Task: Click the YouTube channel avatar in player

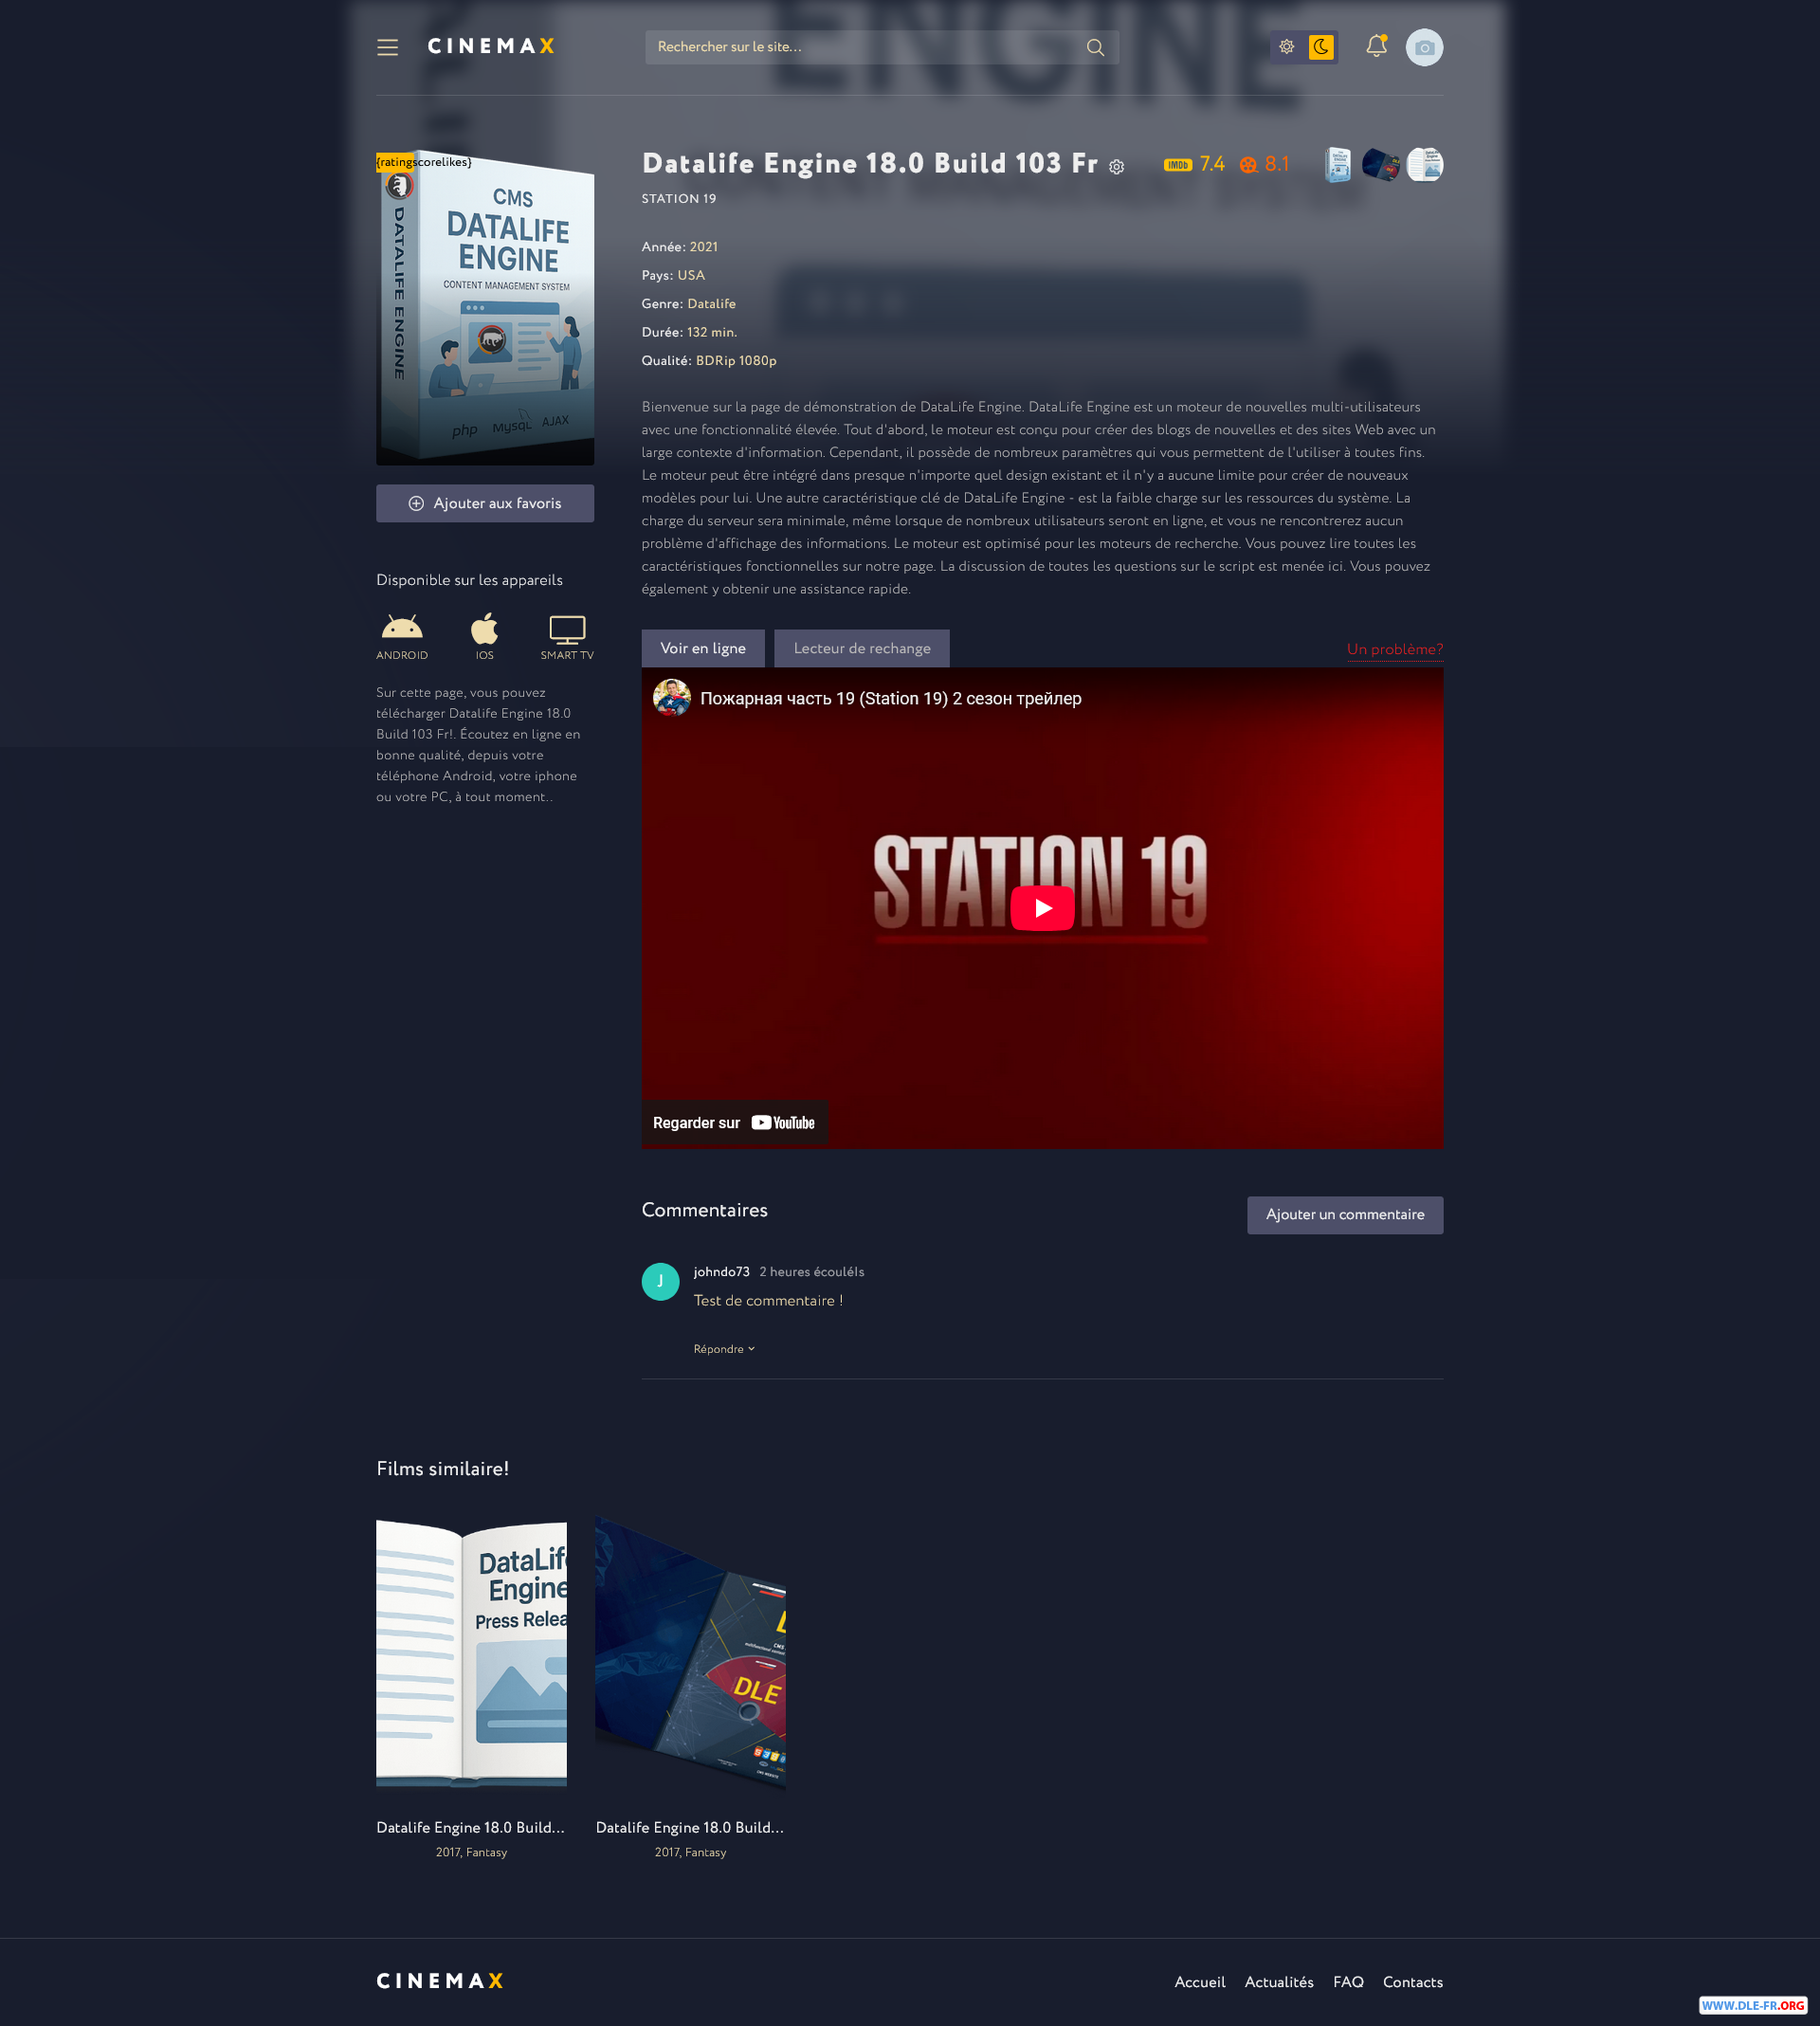Action: coord(672,698)
